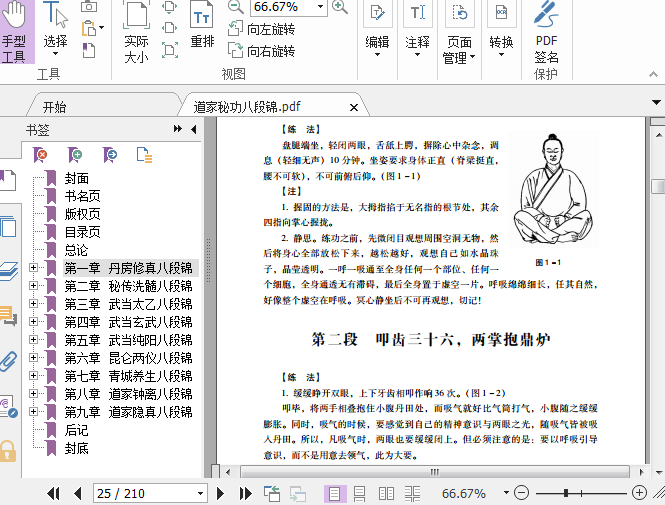665x505 pixels.
Task: Open the 66.67% zoom dropdown in ribbon
Action: pos(321,6)
